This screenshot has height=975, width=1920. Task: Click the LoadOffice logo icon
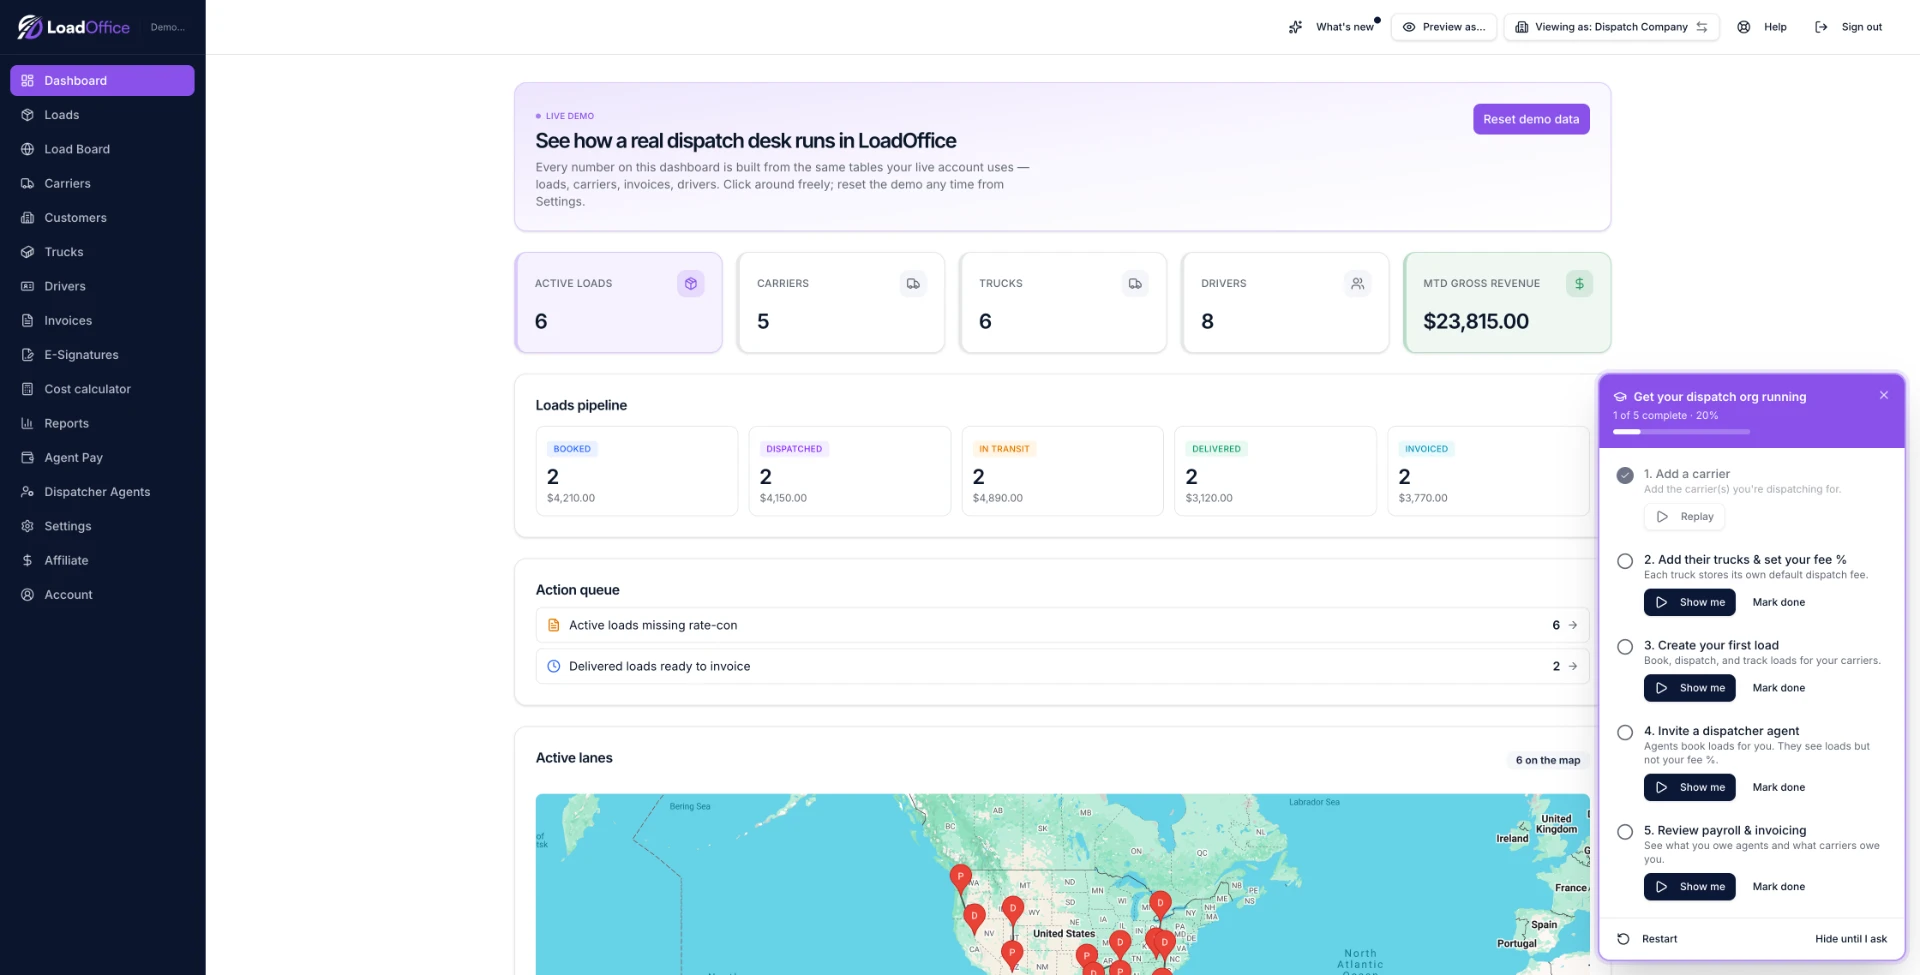coord(29,27)
